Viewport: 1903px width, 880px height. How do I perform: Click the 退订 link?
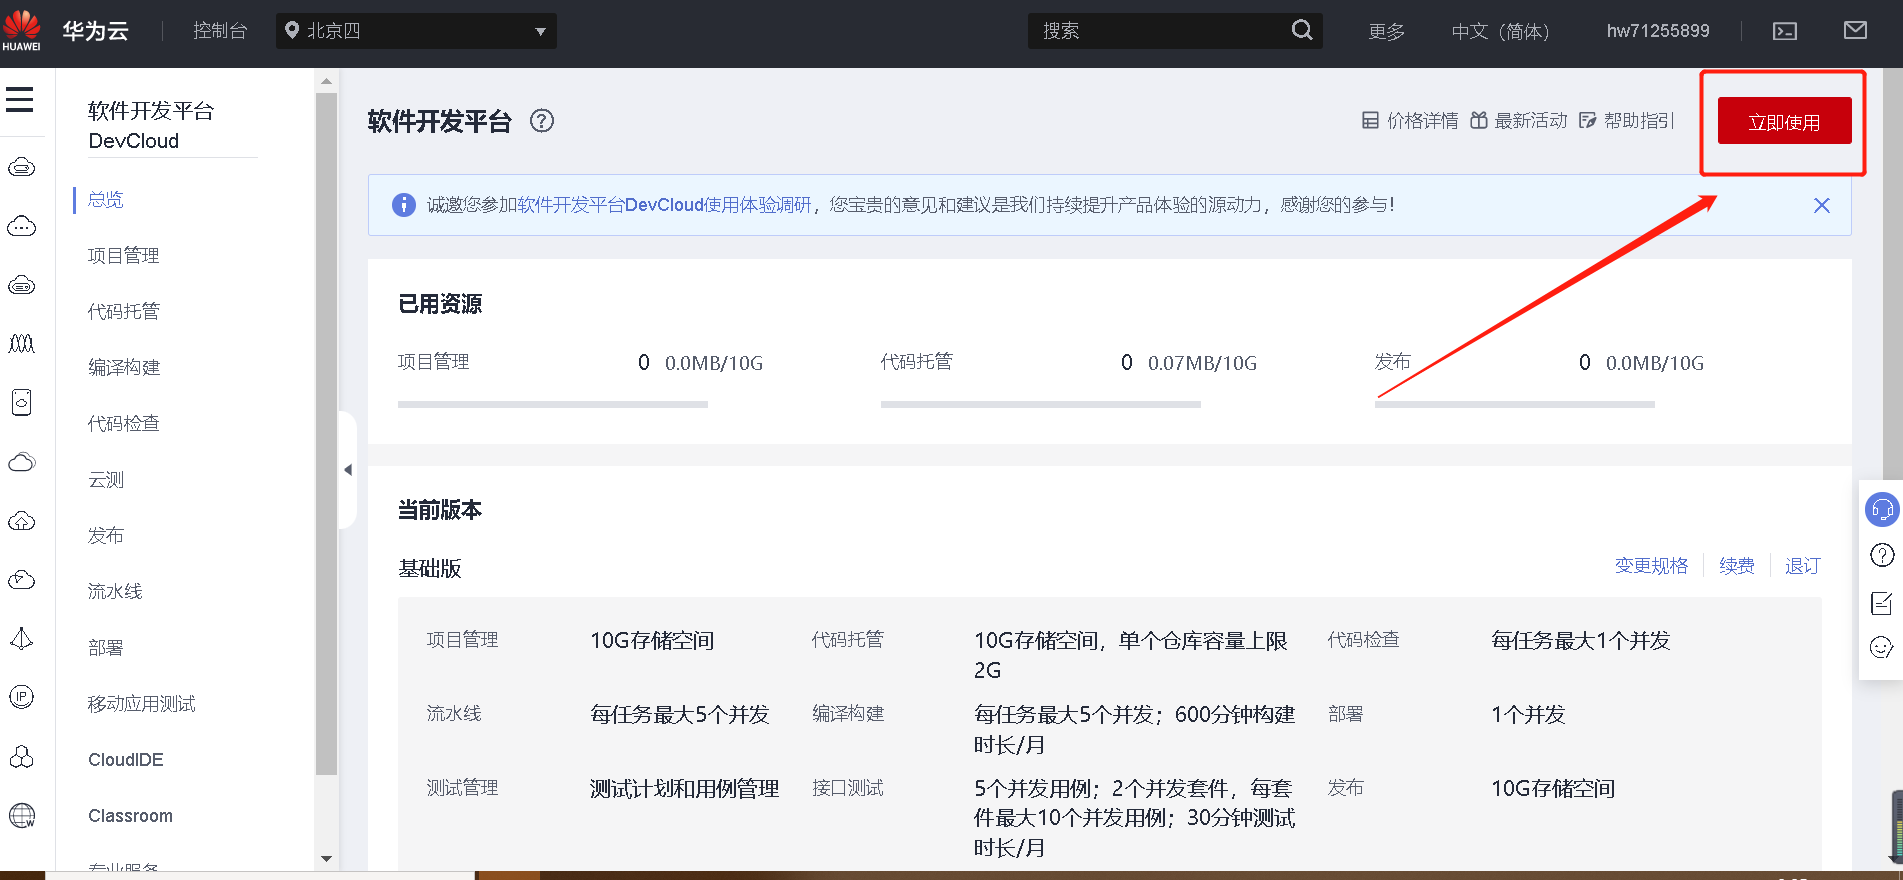(x=1803, y=566)
